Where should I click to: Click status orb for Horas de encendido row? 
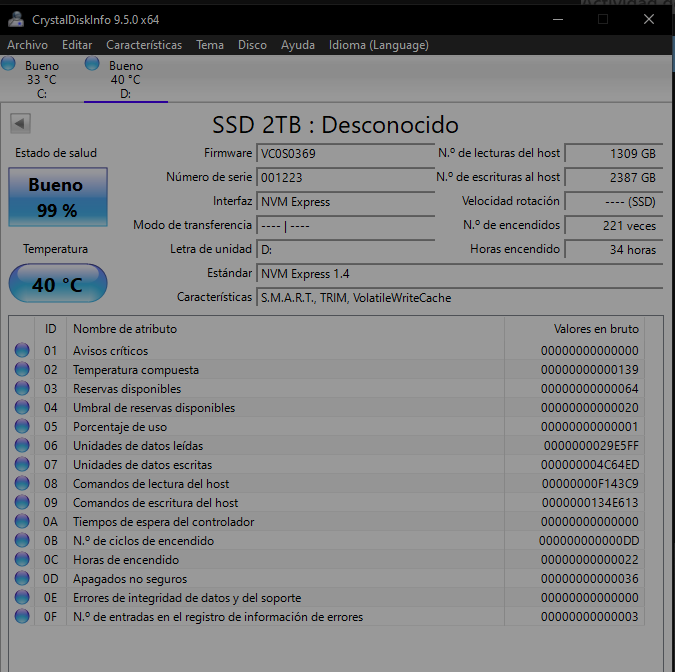coord(22,559)
